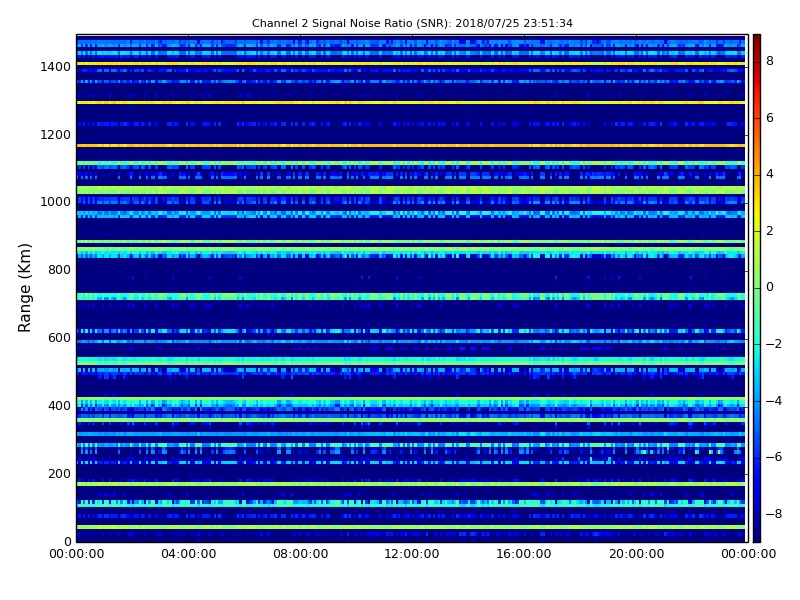The width and height of the screenshot is (800, 600).
Task: Click the 04:00:00 x-axis tick label
Action: pos(189,554)
